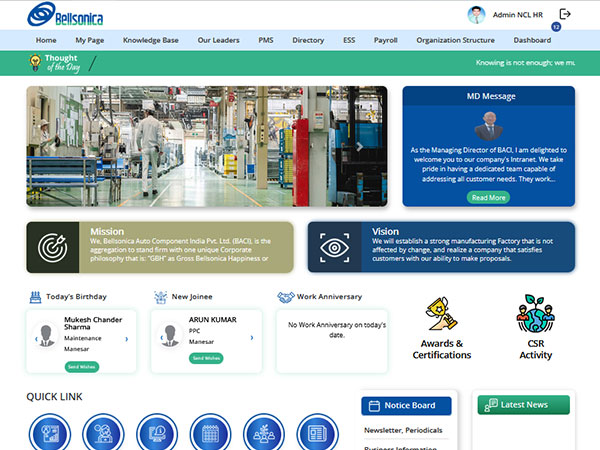Open the ESS menu

point(349,40)
